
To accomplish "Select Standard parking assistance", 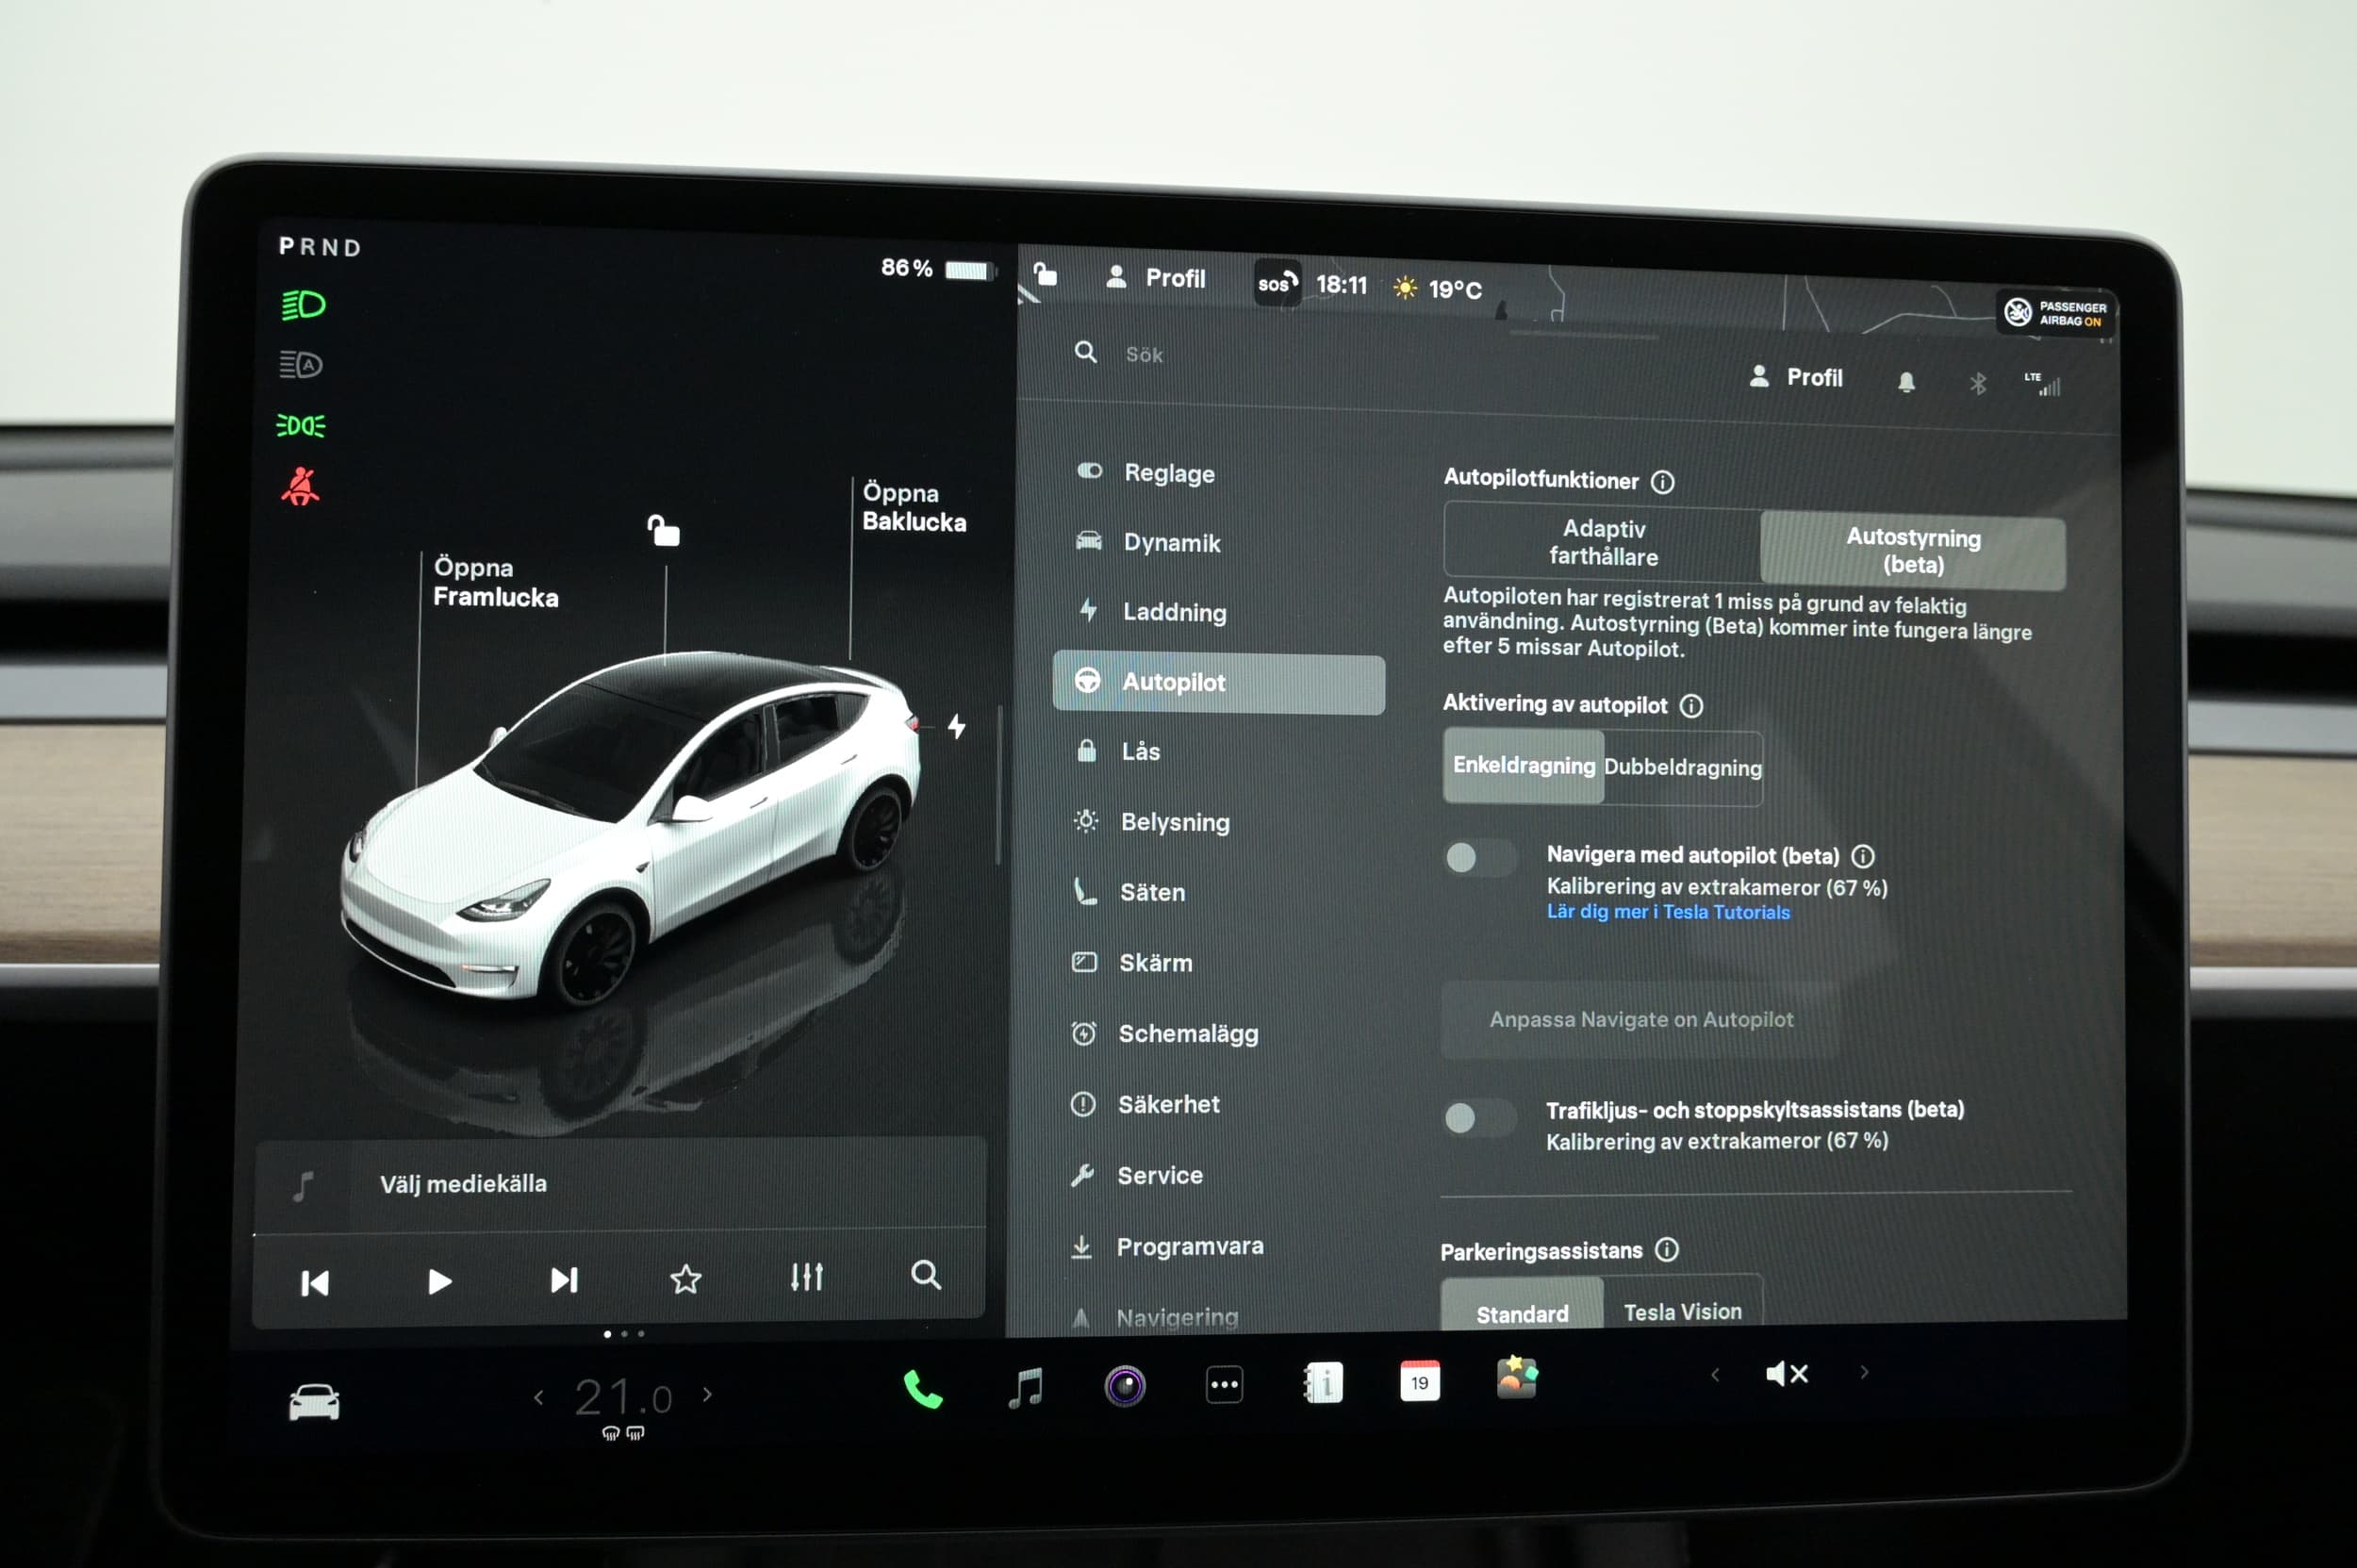I will 1522,1304.
